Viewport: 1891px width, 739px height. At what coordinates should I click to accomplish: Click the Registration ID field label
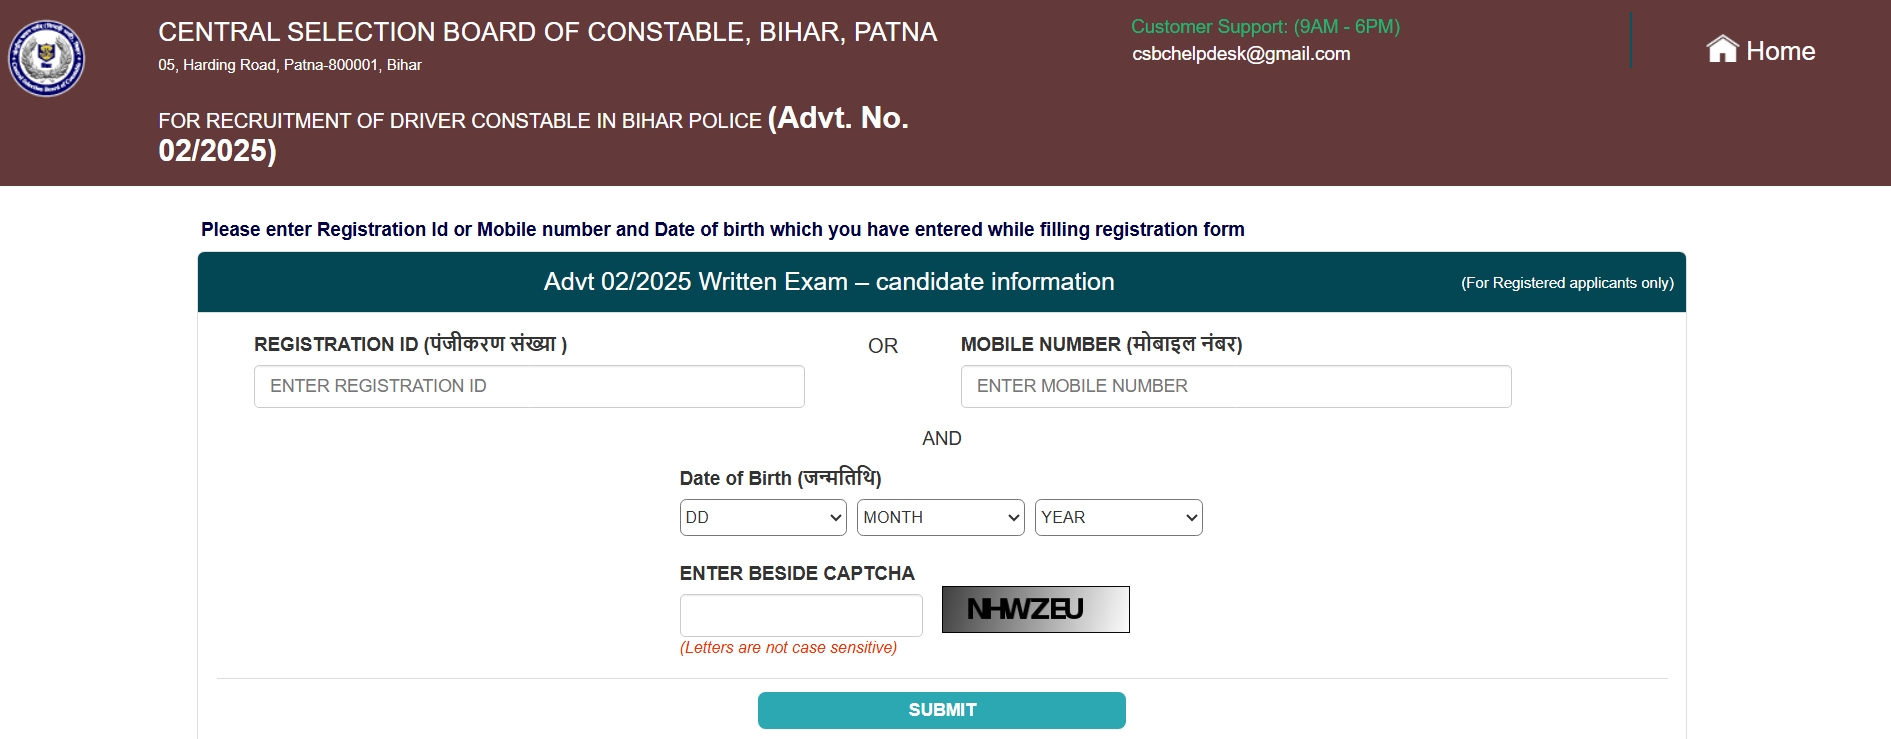click(x=410, y=344)
